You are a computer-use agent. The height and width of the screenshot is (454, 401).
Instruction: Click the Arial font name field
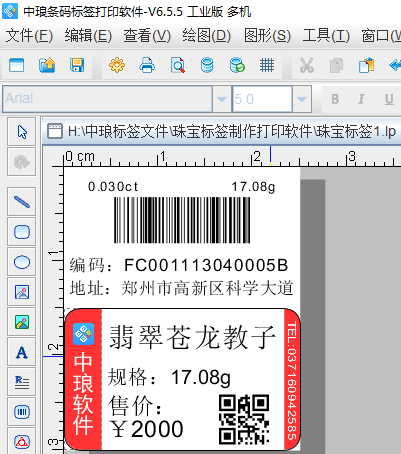(107, 99)
